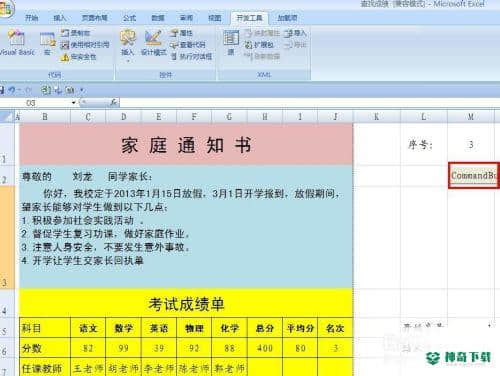Click the Office button logo
This screenshot has width=500, height=376.
7,9
